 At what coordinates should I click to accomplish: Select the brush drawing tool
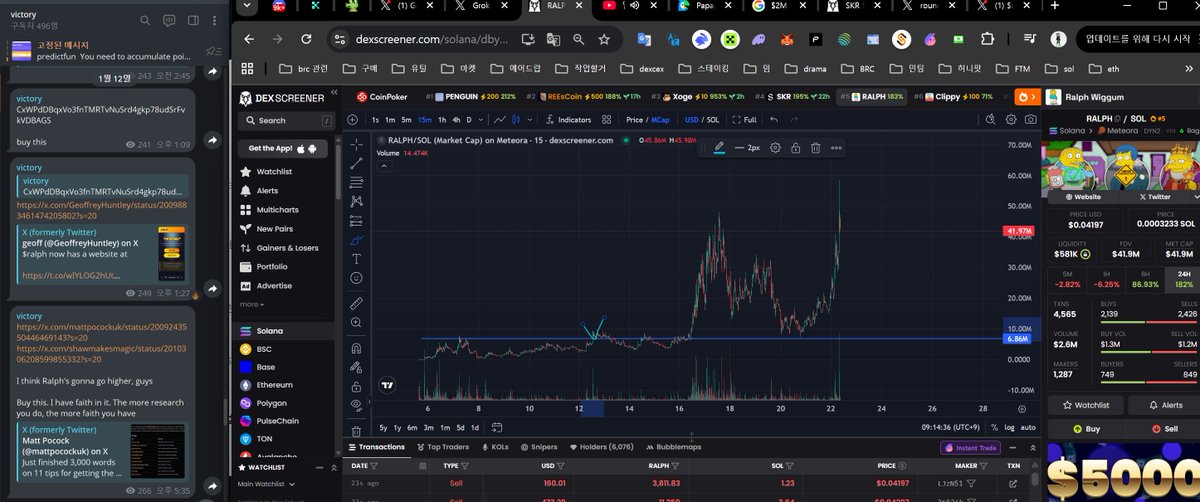coord(357,239)
